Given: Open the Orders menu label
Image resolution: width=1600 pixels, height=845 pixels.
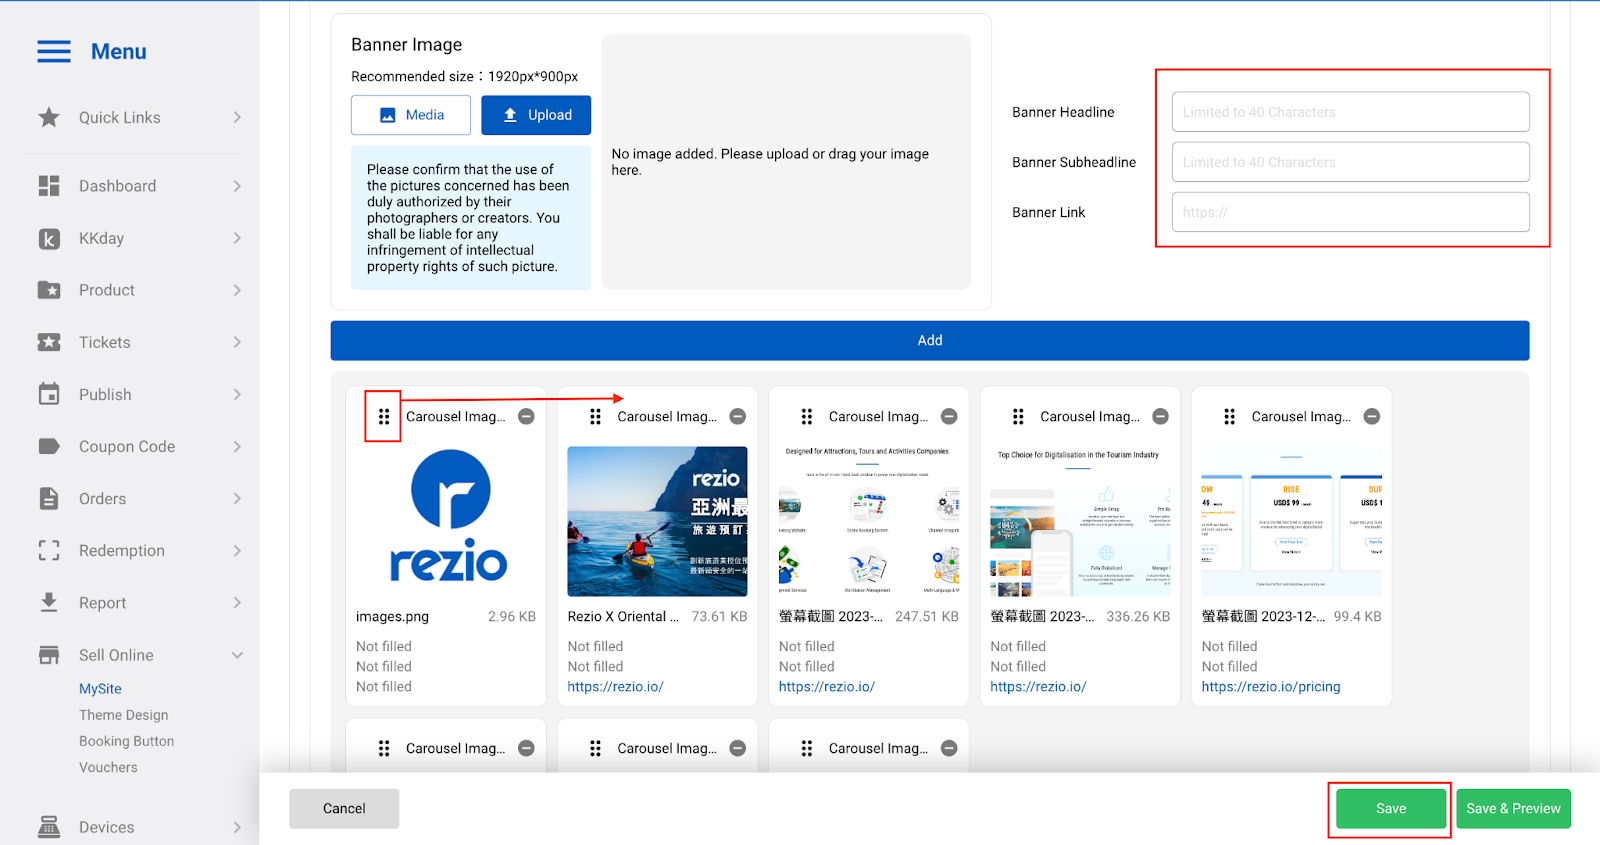Looking at the screenshot, I should tap(103, 498).
